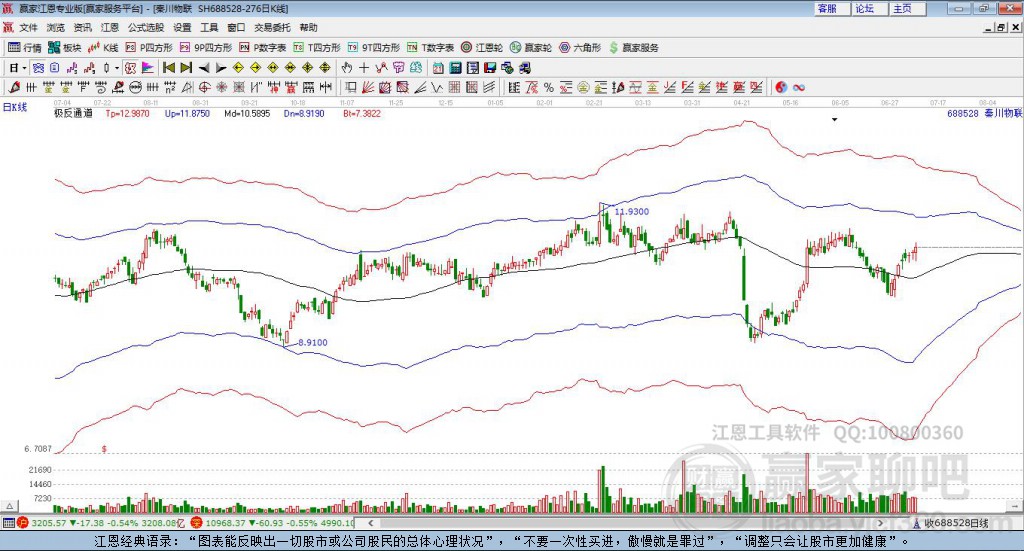Open the 交易委托 menu
This screenshot has height=551, width=1024.
click(x=272, y=27)
